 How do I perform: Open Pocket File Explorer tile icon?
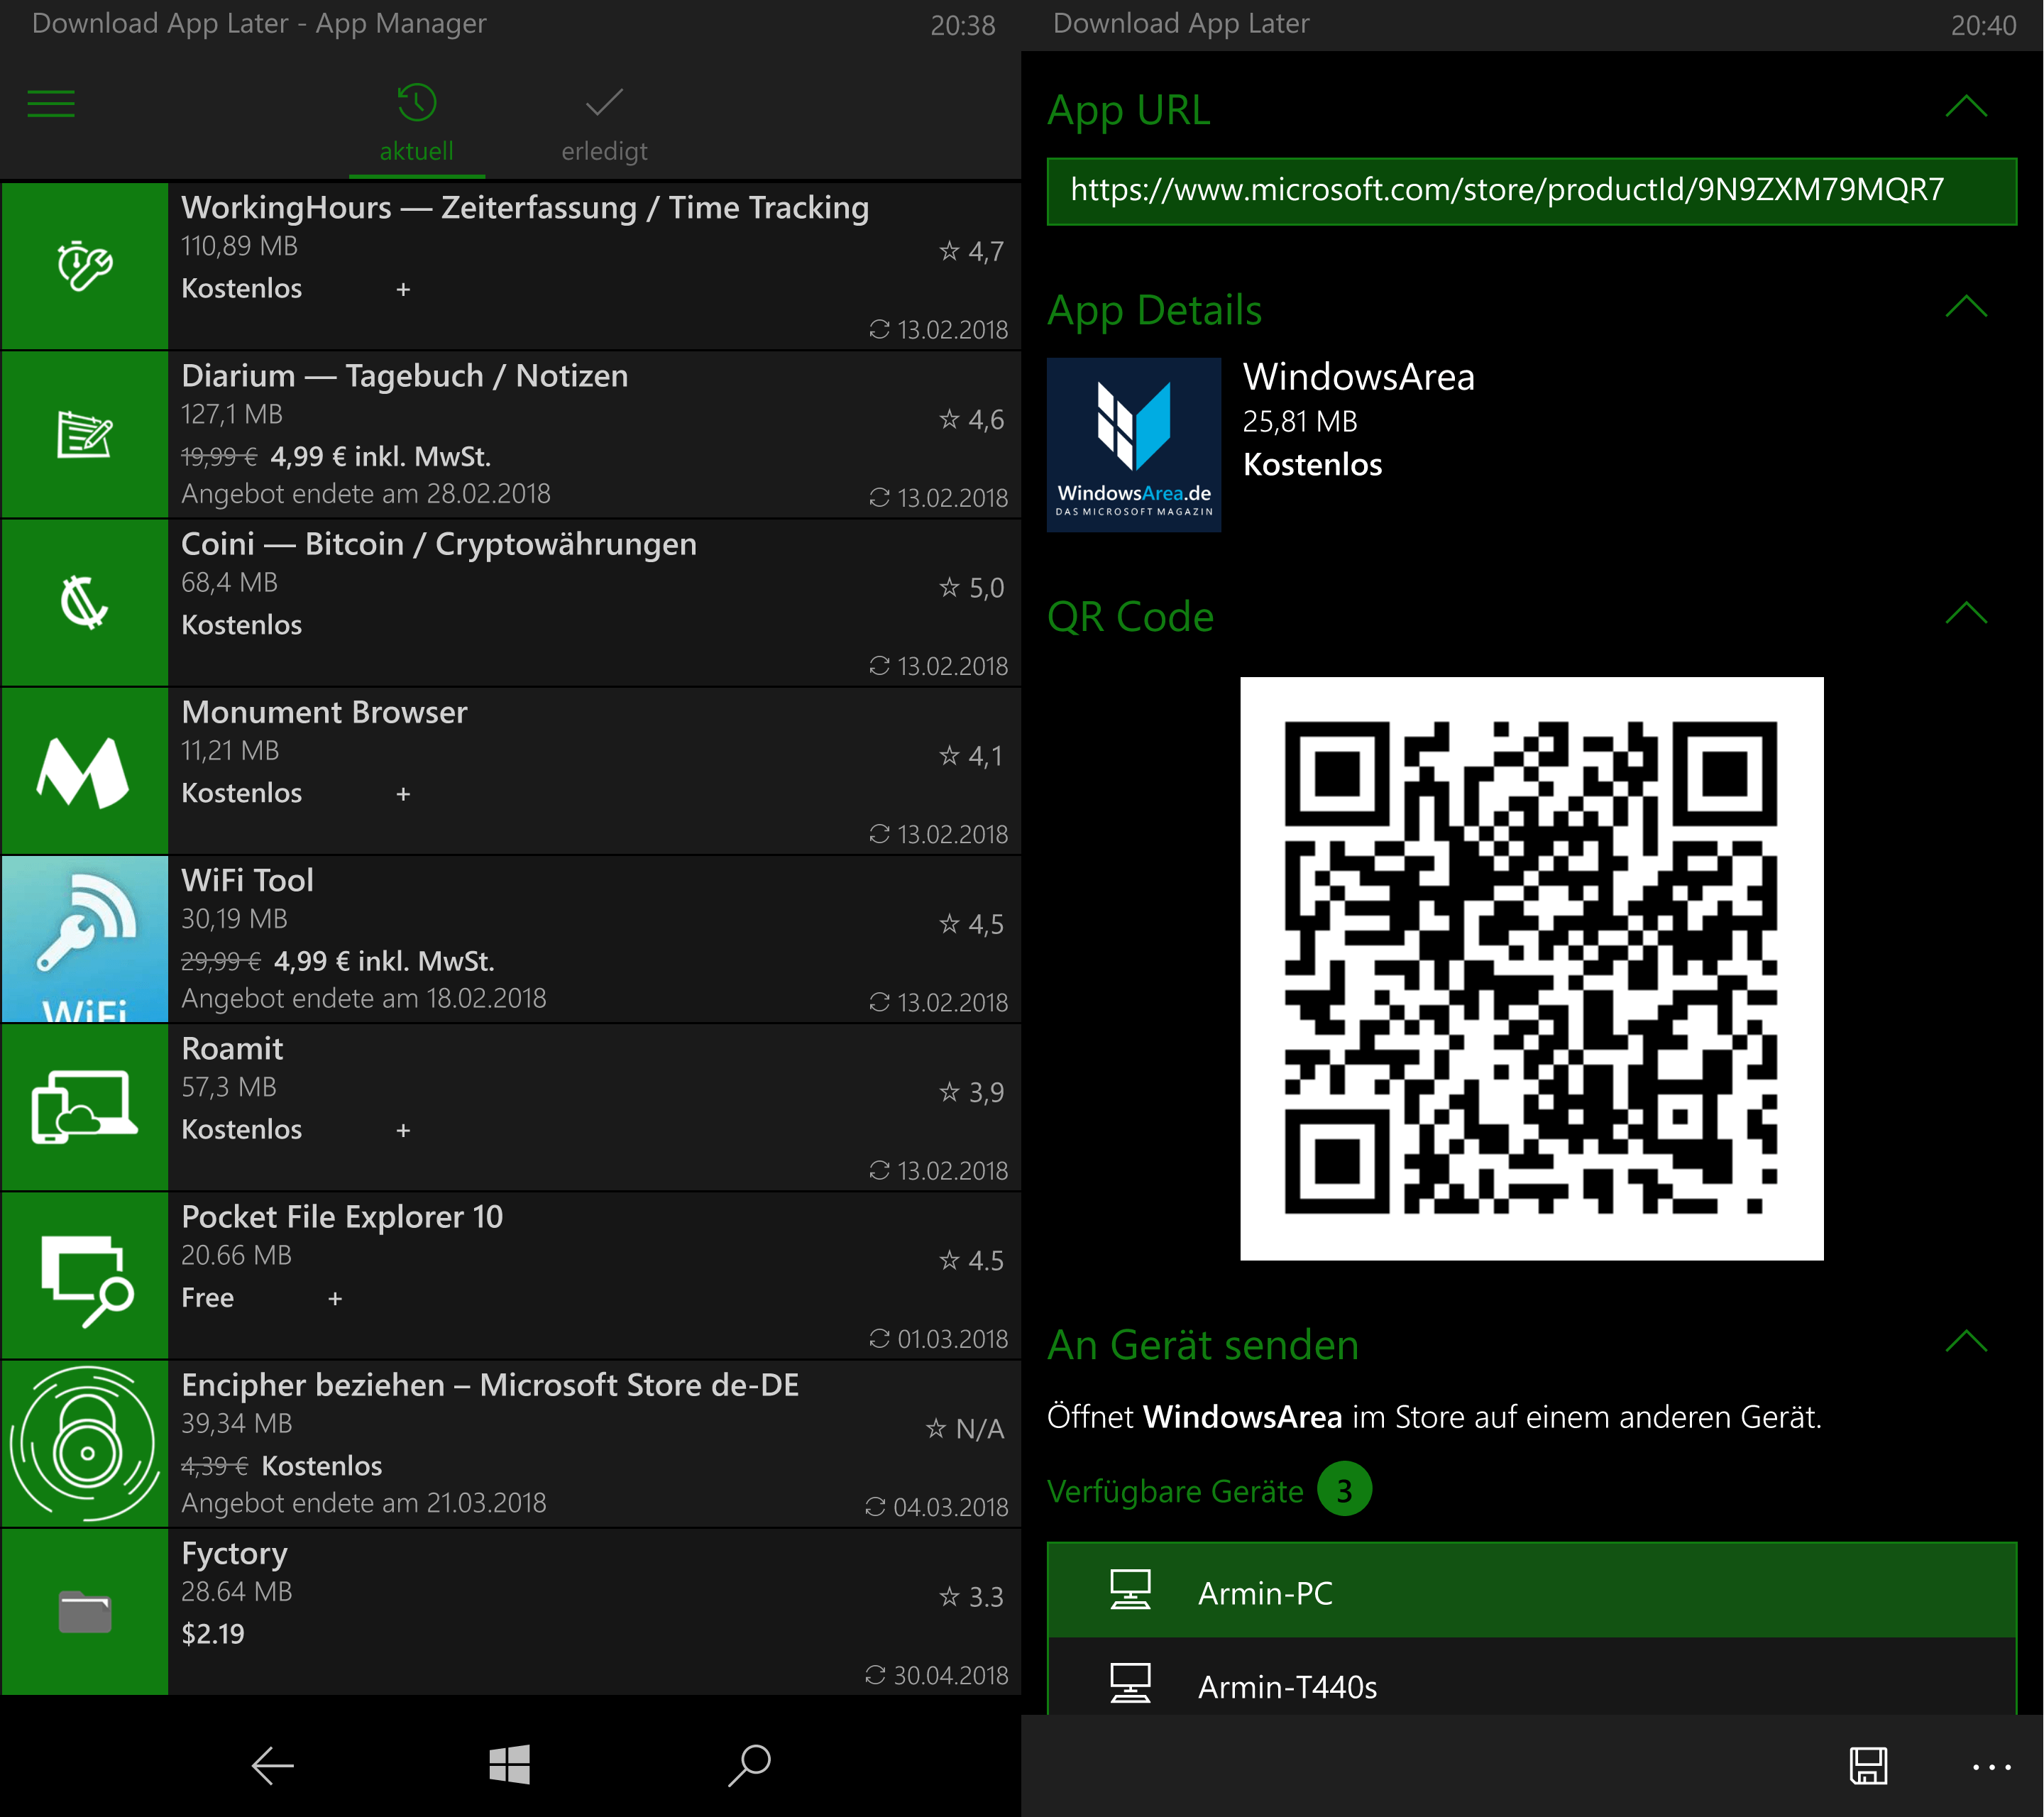[x=85, y=1275]
